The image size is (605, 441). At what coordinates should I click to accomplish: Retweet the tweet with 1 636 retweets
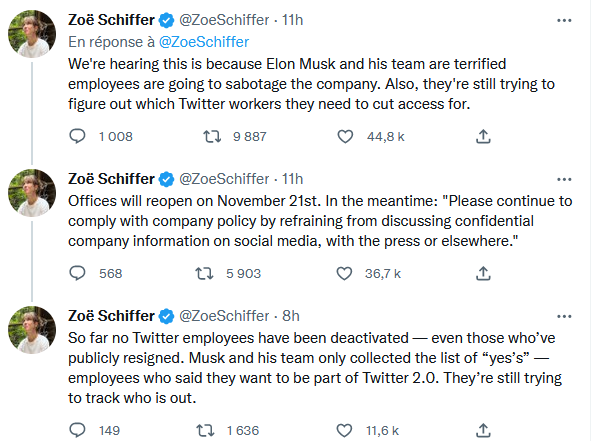[x=205, y=430]
